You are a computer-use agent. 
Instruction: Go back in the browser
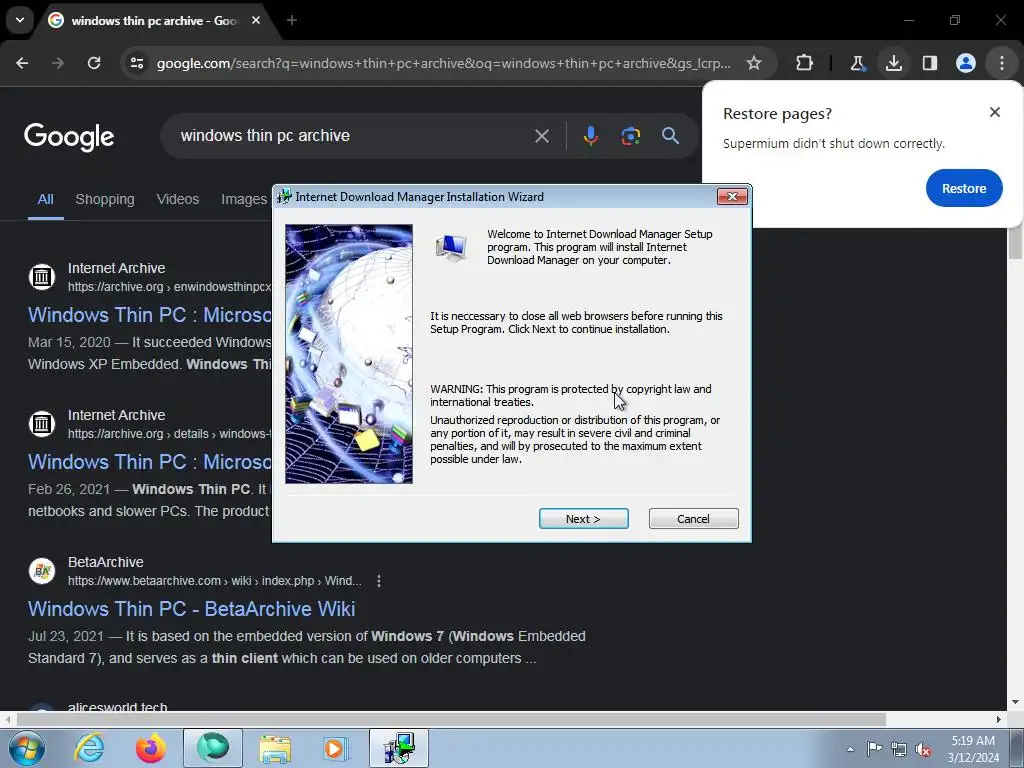(x=22, y=63)
